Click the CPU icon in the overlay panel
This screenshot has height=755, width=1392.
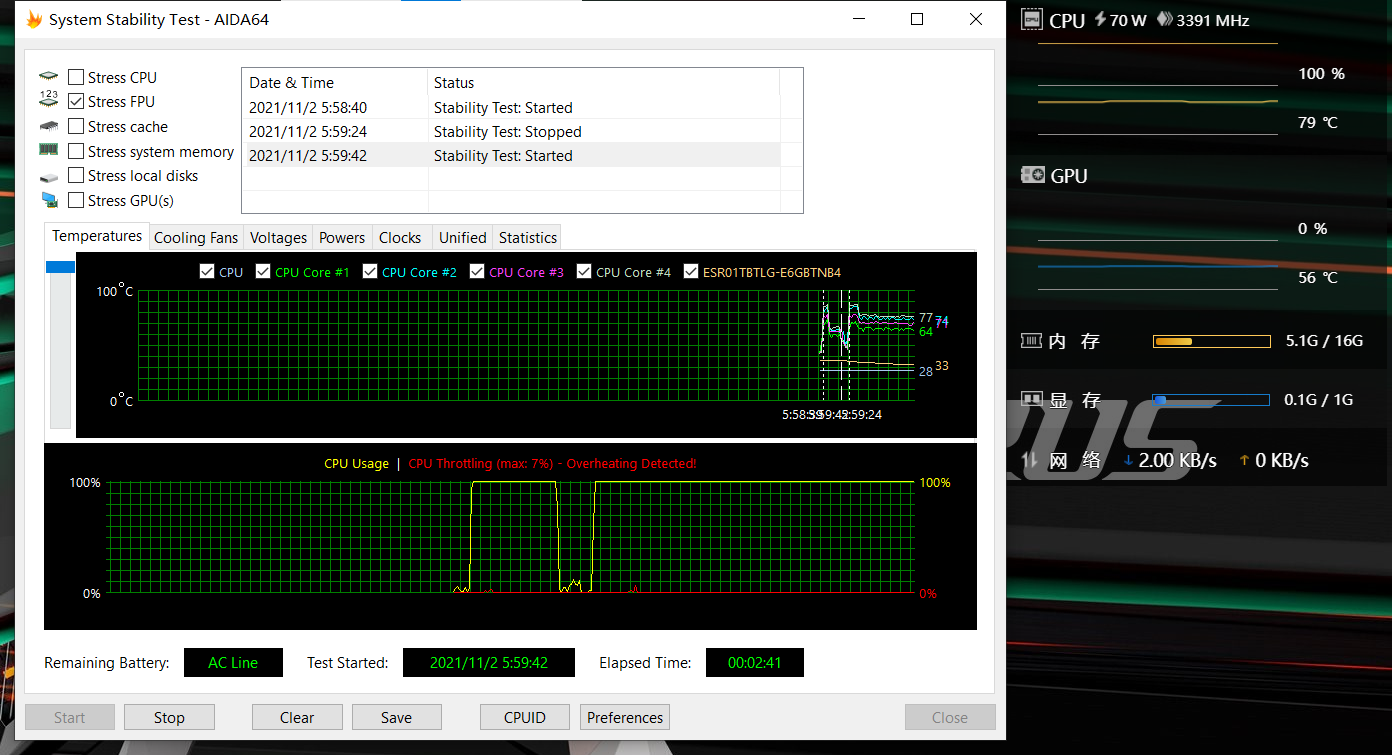click(x=1032, y=20)
